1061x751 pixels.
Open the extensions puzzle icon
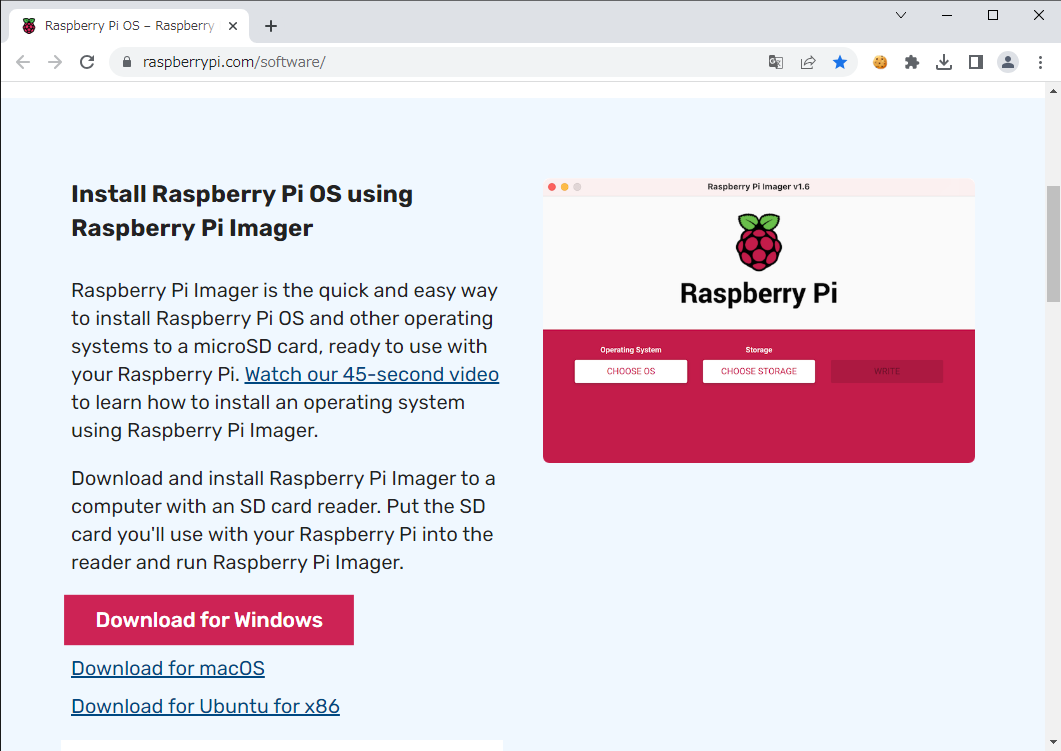(x=911, y=62)
